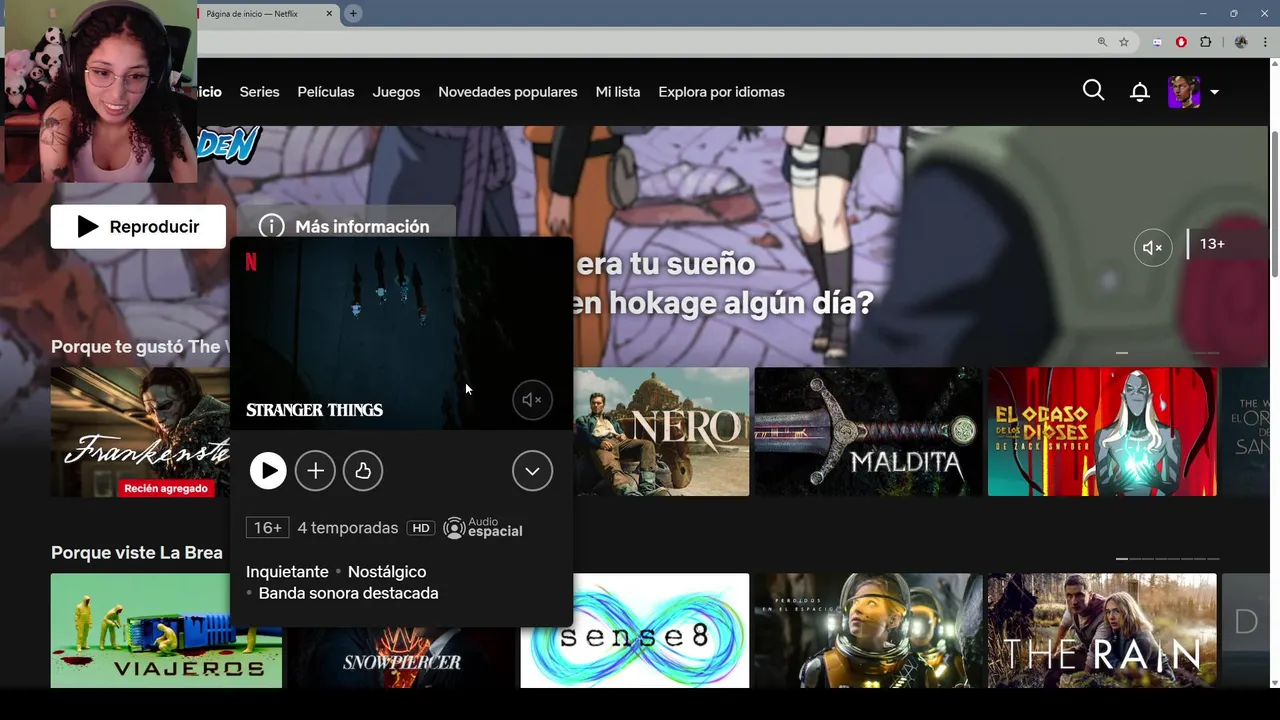Open the Frankenstein thumbnail
This screenshot has height=720, width=1280.
point(140,431)
